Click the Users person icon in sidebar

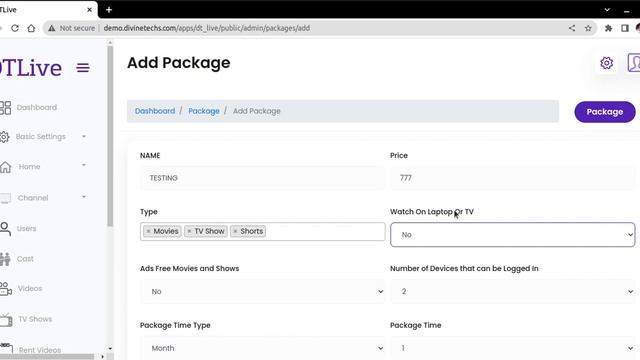5,229
